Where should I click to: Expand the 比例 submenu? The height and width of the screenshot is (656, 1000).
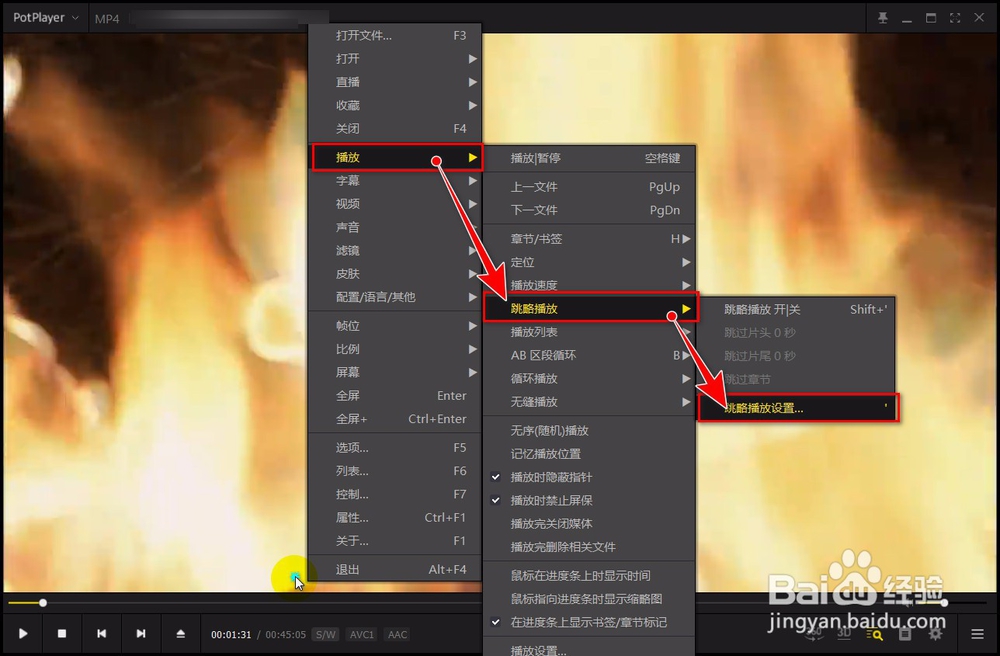(395, 349)
